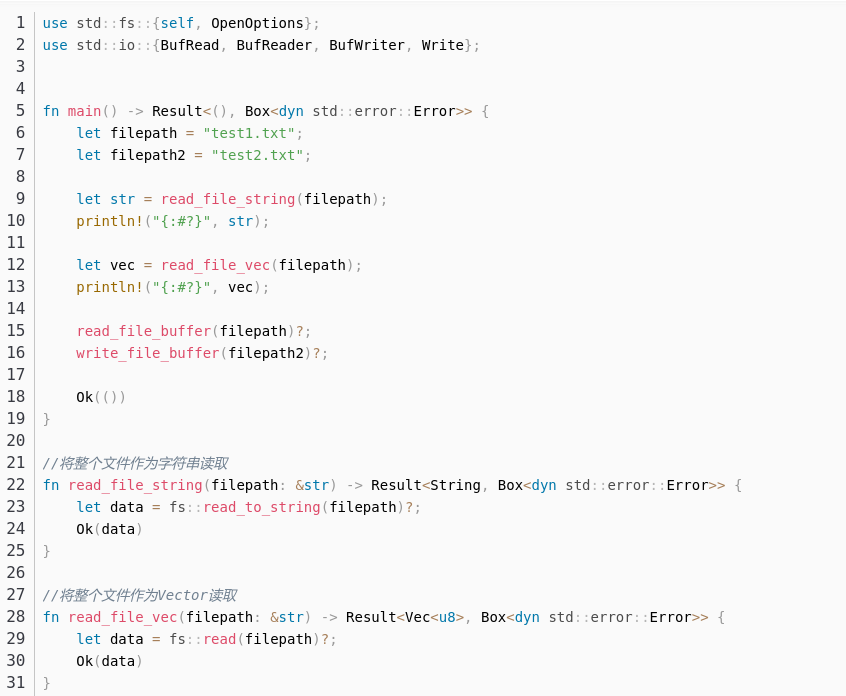Click the "test1.txt" string literal
Screen dimensions: 846x696
pyautogui.click(x=249, y=133)
